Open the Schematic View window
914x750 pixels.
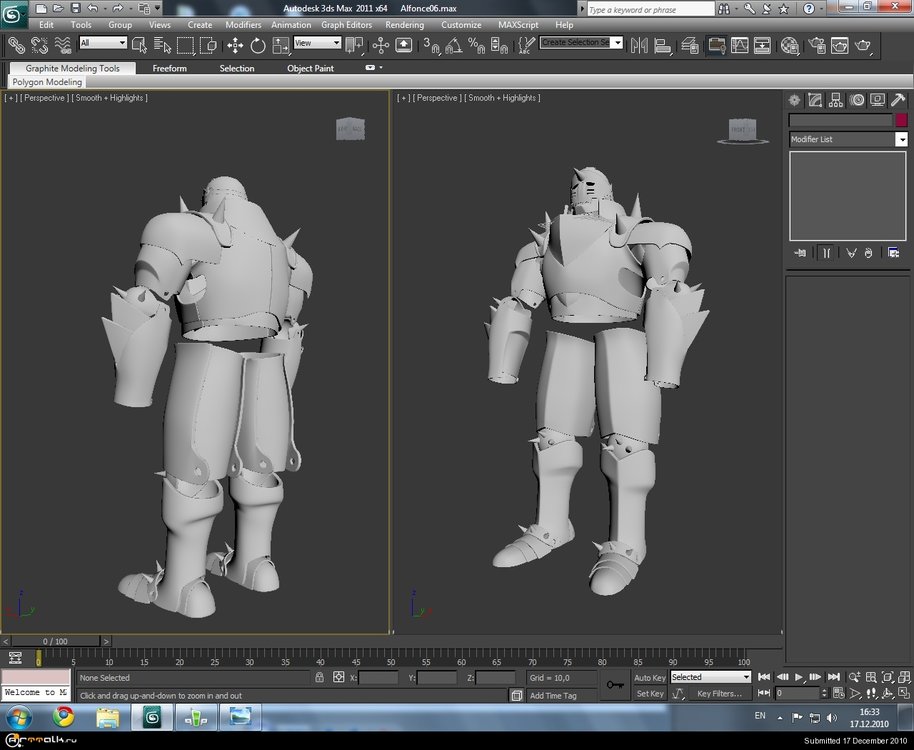pos(762,45)
